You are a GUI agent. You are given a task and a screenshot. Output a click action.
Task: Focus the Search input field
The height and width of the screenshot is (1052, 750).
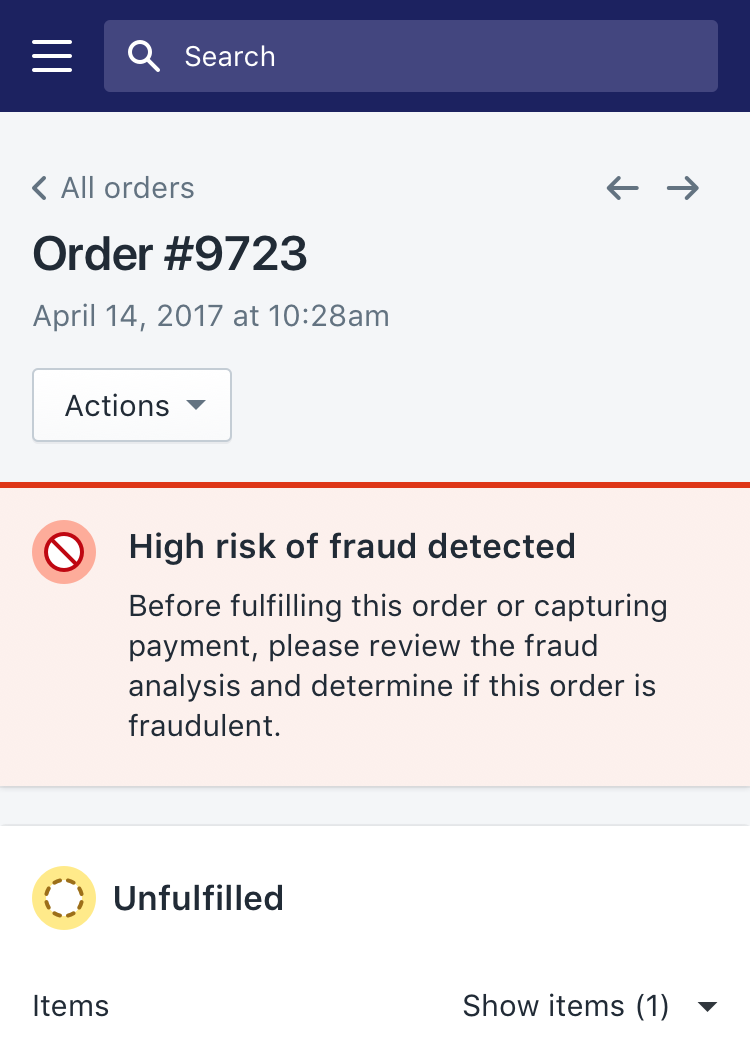pyautogui.click(x=411, y=56)
